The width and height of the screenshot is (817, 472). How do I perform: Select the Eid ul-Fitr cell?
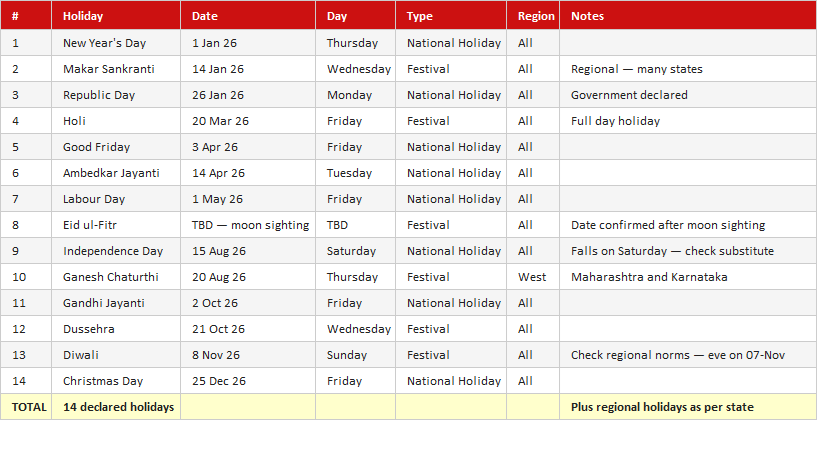click(x=116, y=225)
